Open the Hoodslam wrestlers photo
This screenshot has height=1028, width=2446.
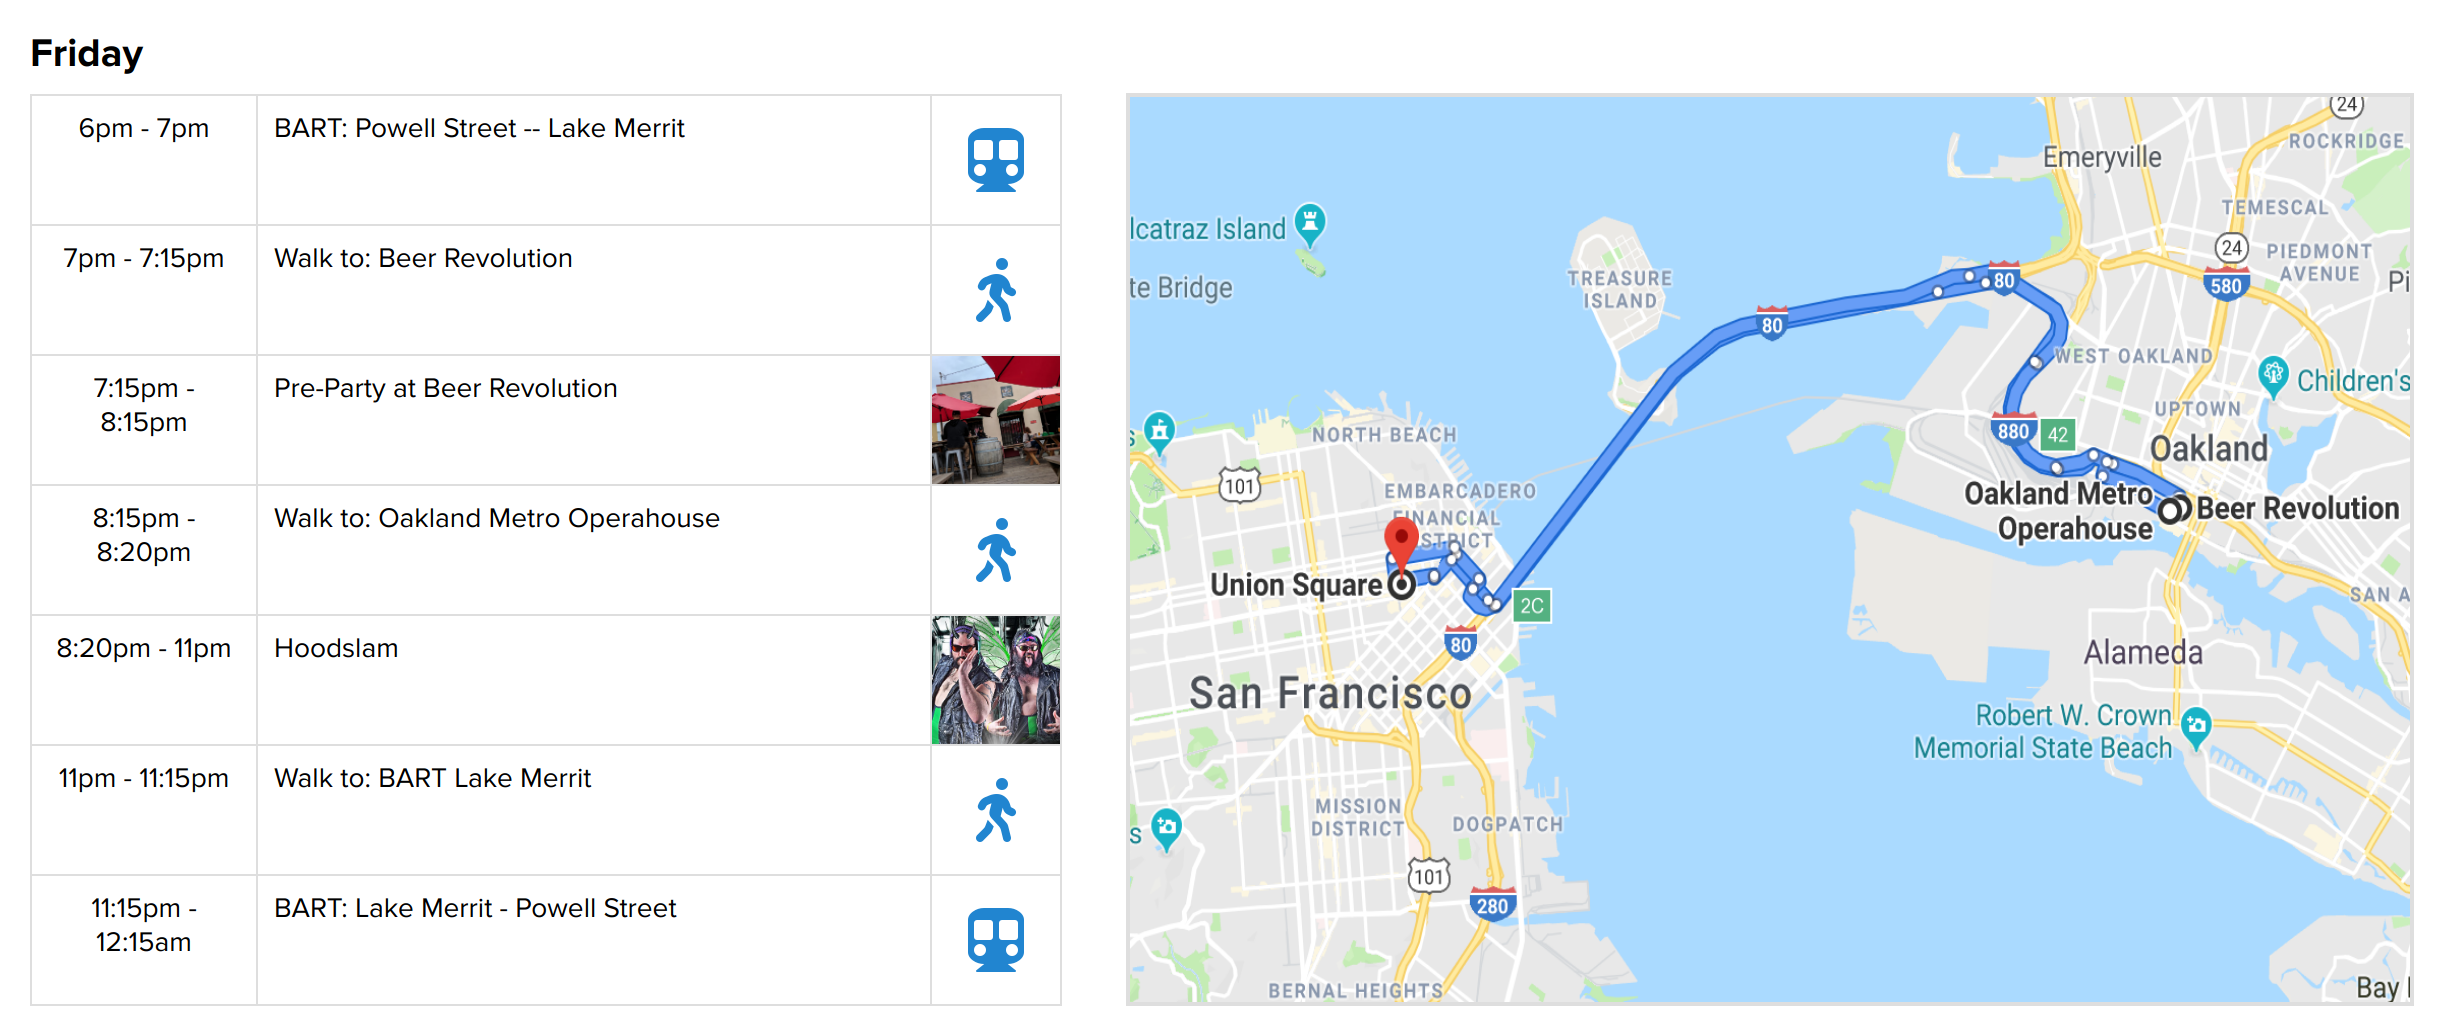(x=995, y=680)
